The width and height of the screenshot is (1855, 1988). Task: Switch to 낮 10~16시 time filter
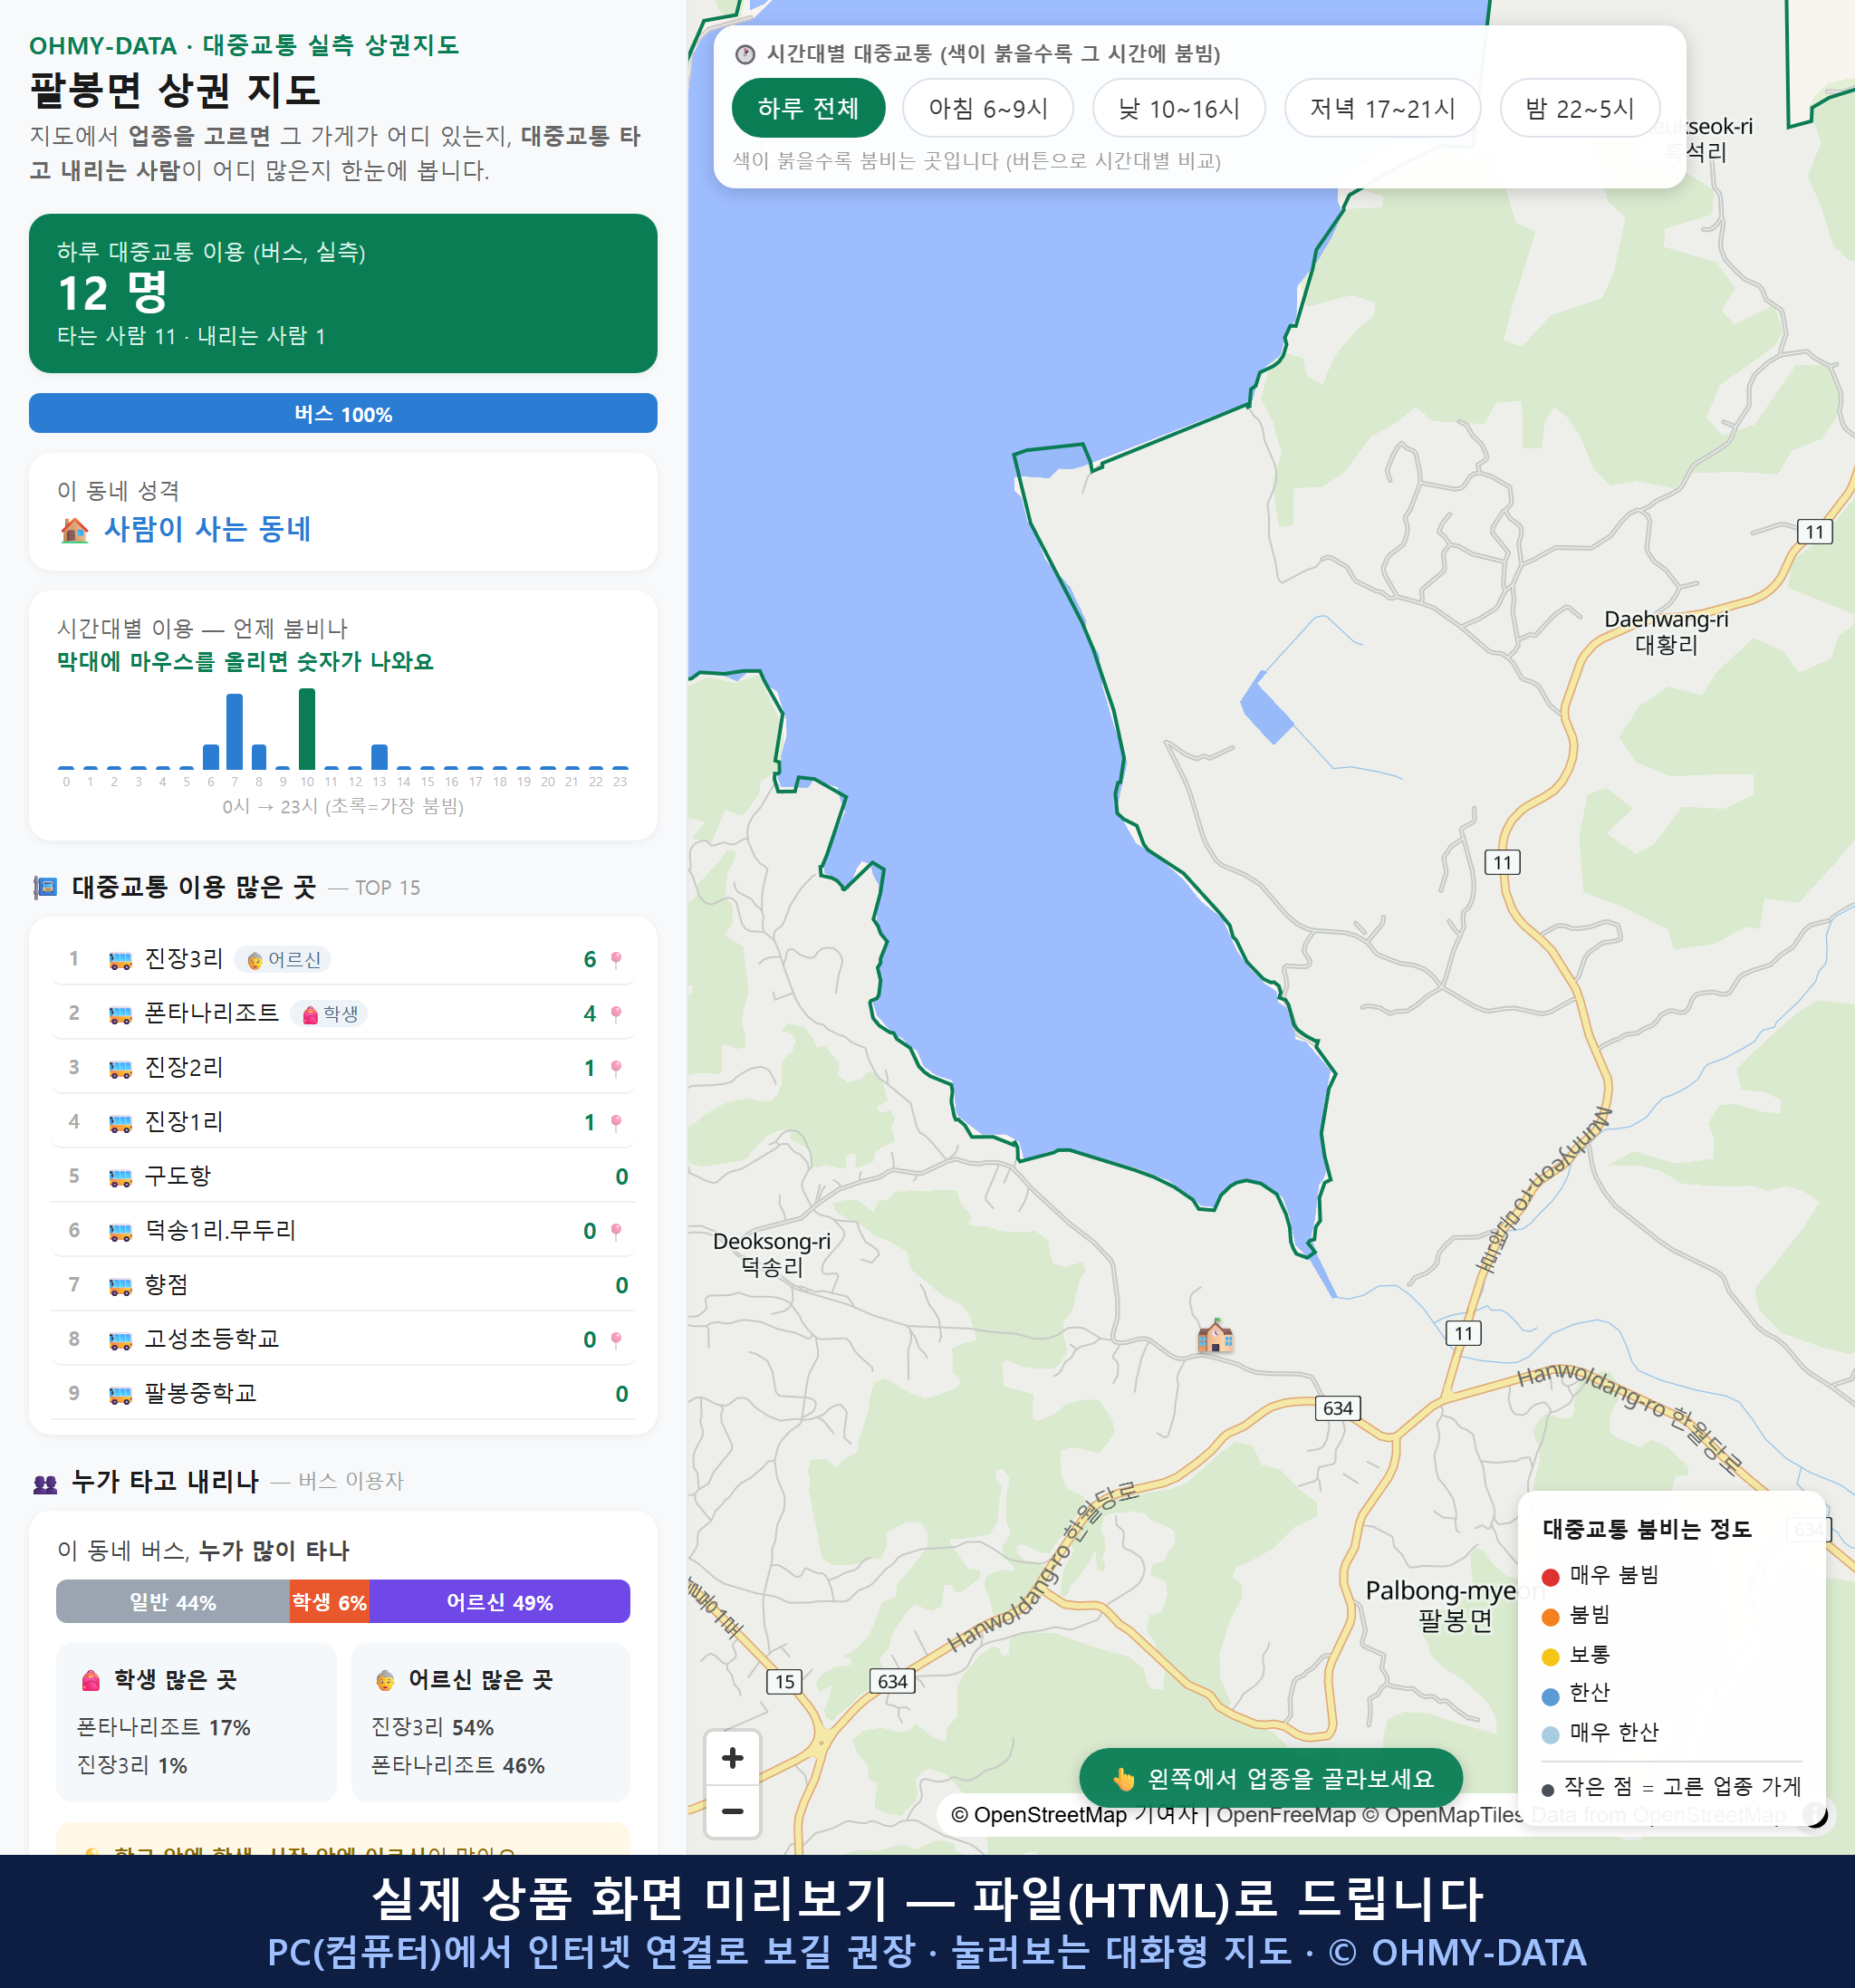1178,108
